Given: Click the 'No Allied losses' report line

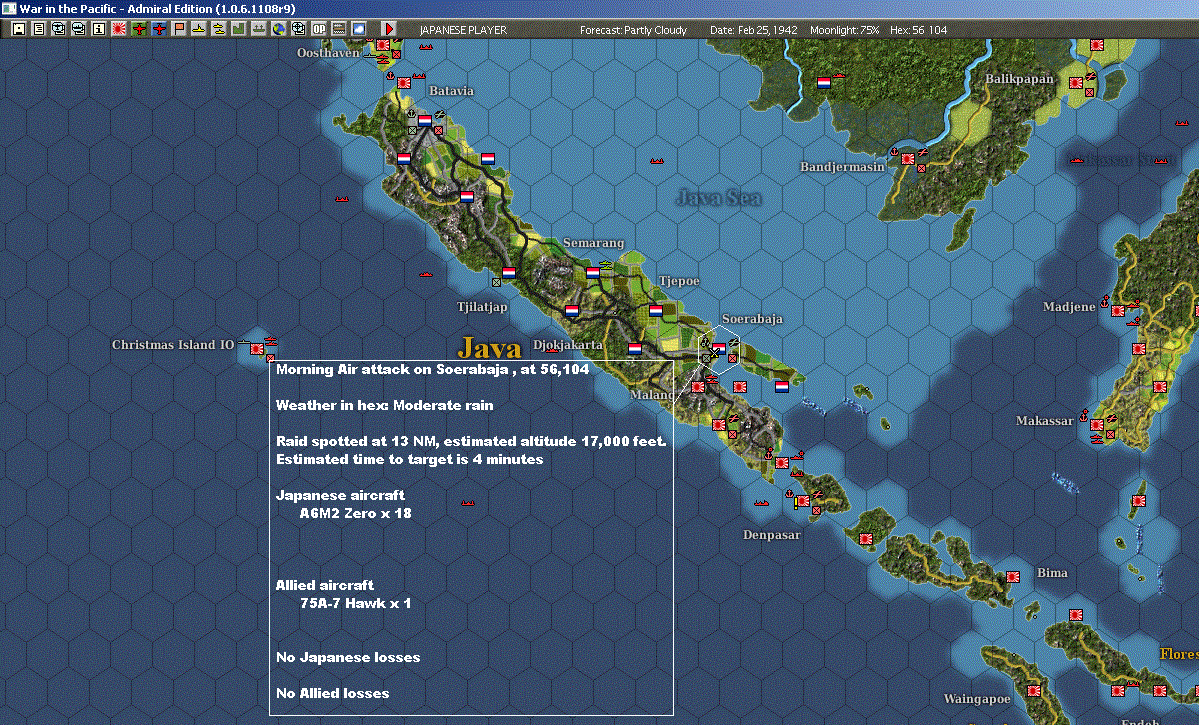Looking at the screenshot, I should pyautogui.click(x=333, y=694).
